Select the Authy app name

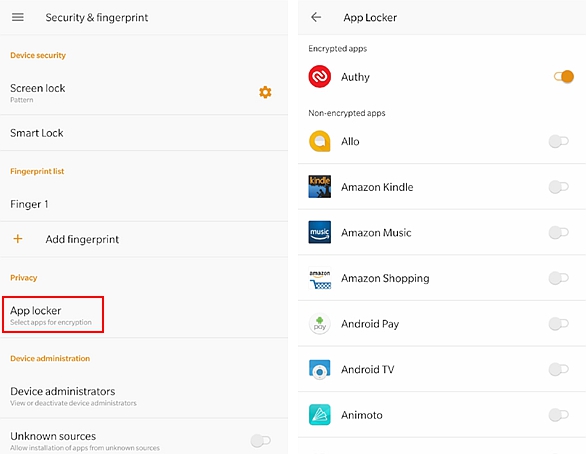[x=355, y=77]
